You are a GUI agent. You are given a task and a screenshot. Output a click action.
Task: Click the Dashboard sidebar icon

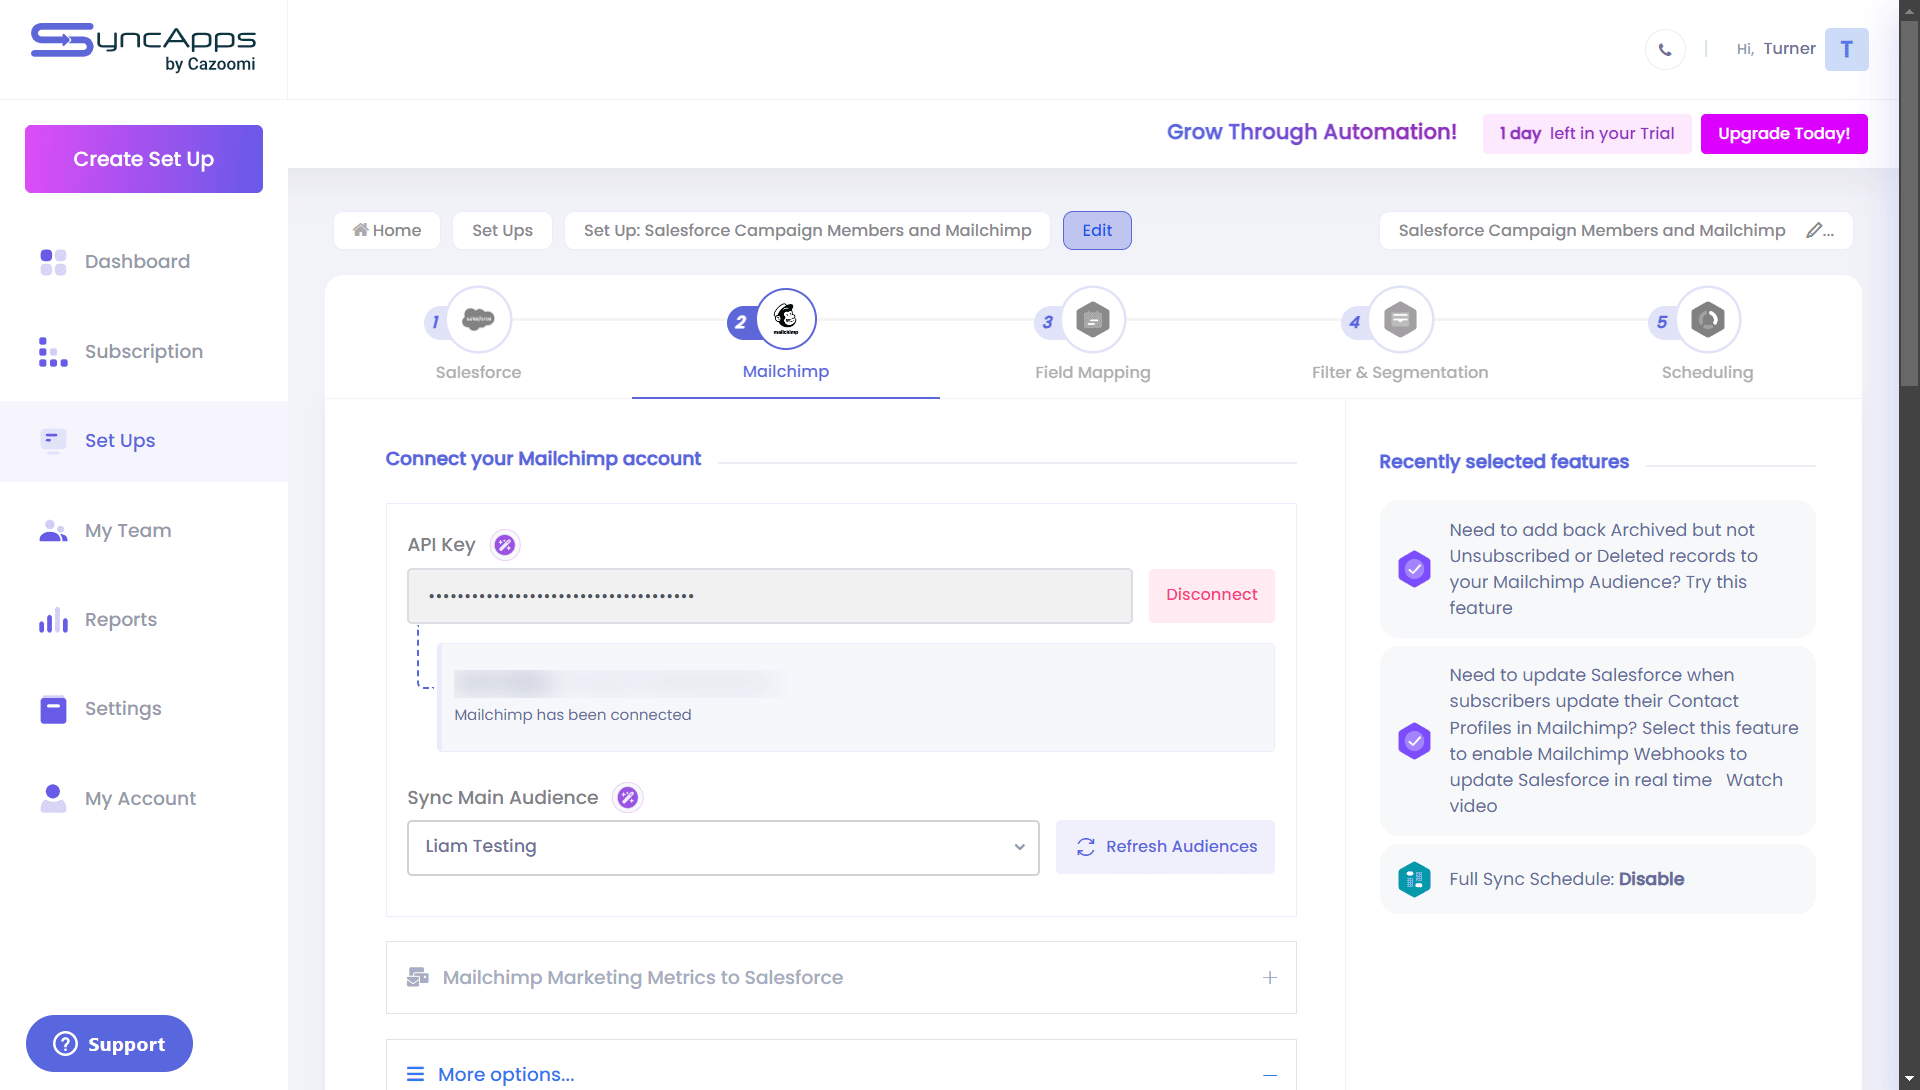click(x=53, y=262)
